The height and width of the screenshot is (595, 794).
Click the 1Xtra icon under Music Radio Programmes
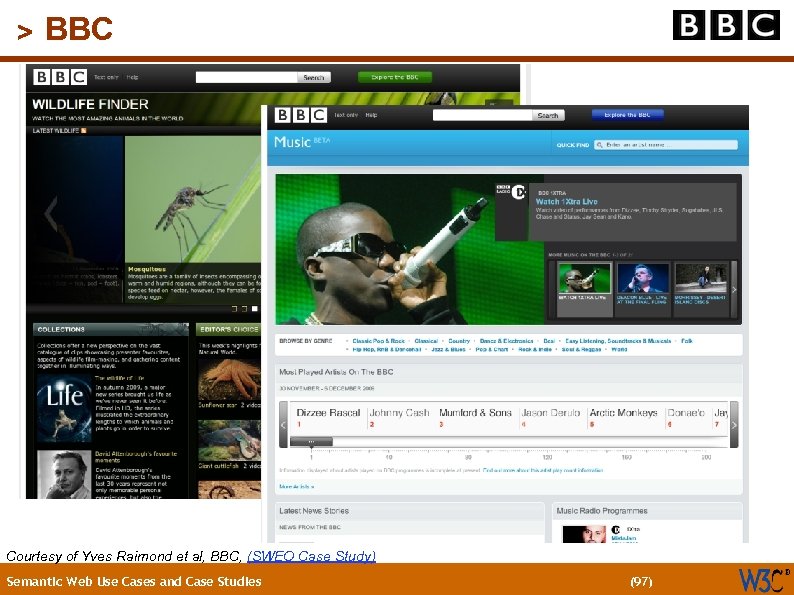tap(616, 530)
